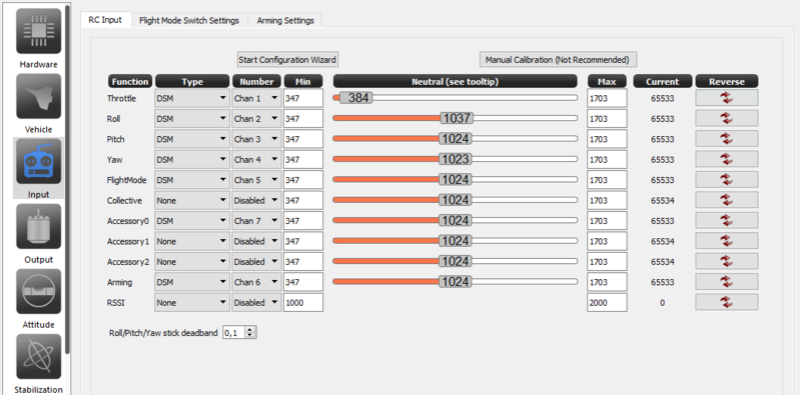This screenshot has width=800, height=395.
Task: Open Roll Type dropdown
Action: pyautogui.click(x=192, y=118)
